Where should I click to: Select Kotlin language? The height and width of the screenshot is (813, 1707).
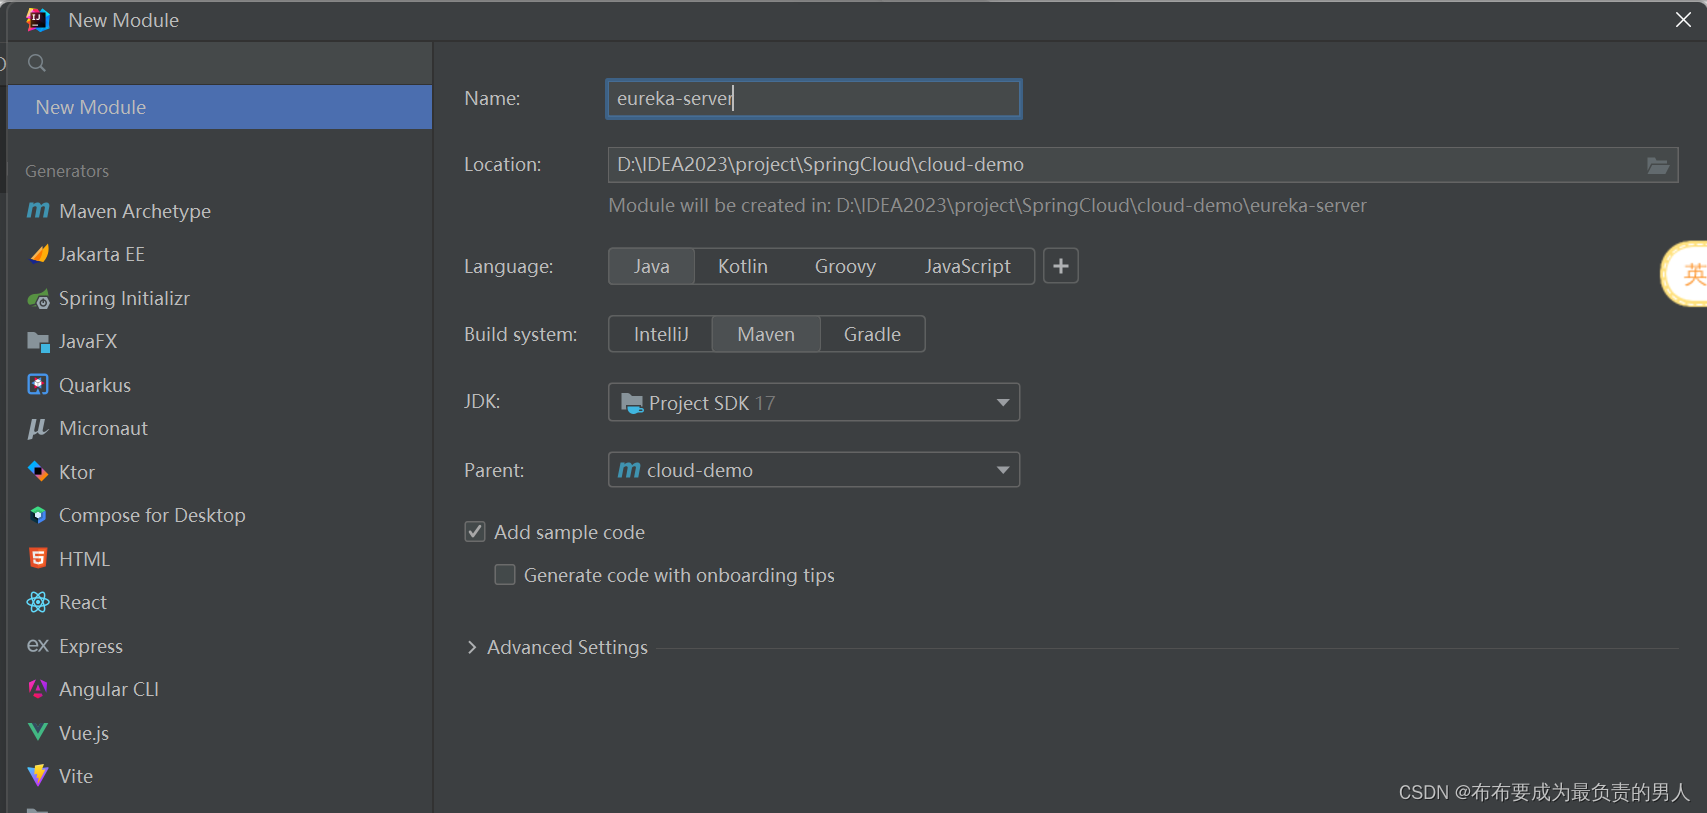coord(743,266)
